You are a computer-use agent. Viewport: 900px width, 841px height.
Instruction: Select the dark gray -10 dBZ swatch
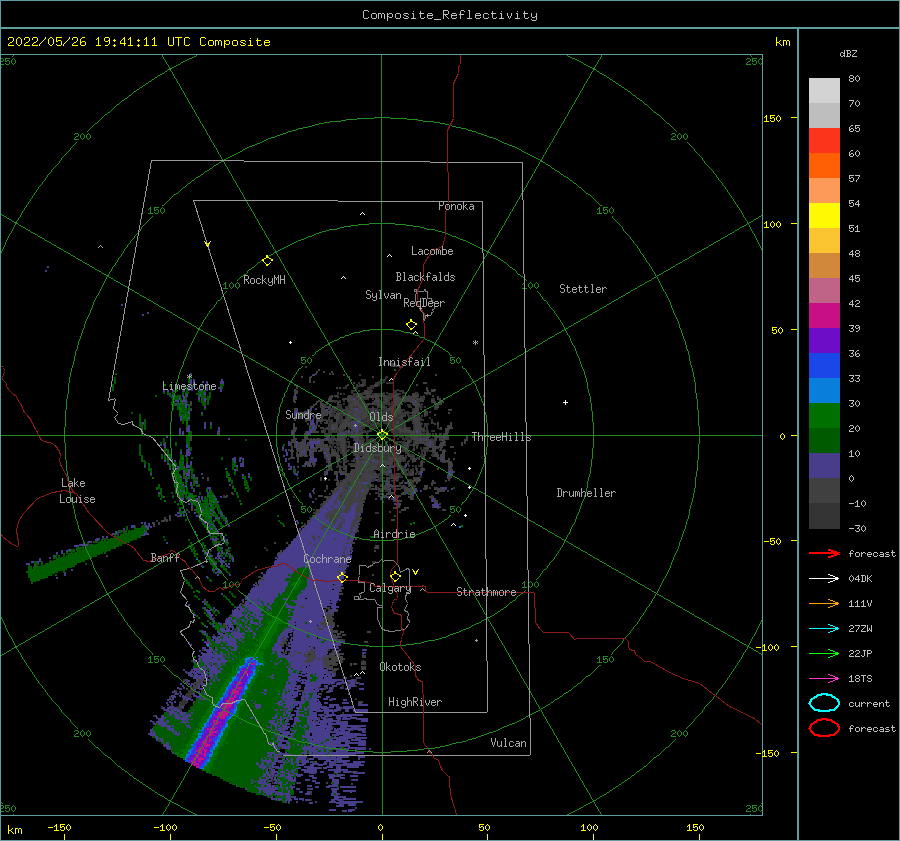click(824, 516)
